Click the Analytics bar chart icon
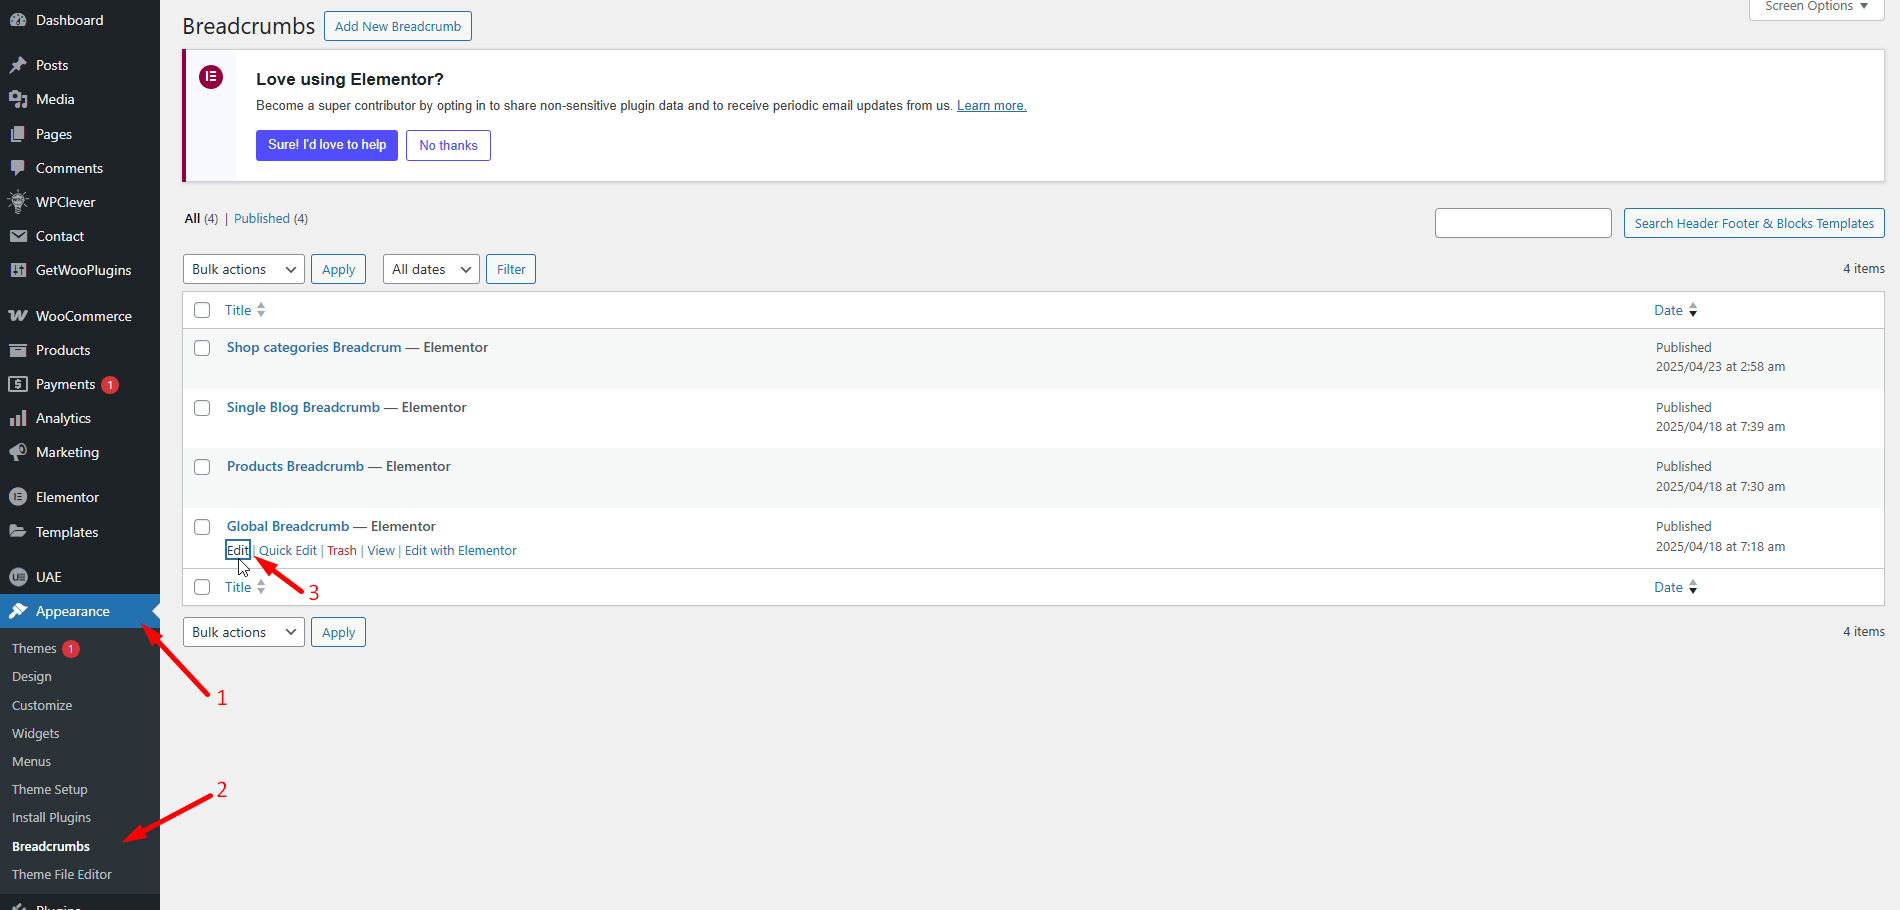 click(x=18, y=418)
